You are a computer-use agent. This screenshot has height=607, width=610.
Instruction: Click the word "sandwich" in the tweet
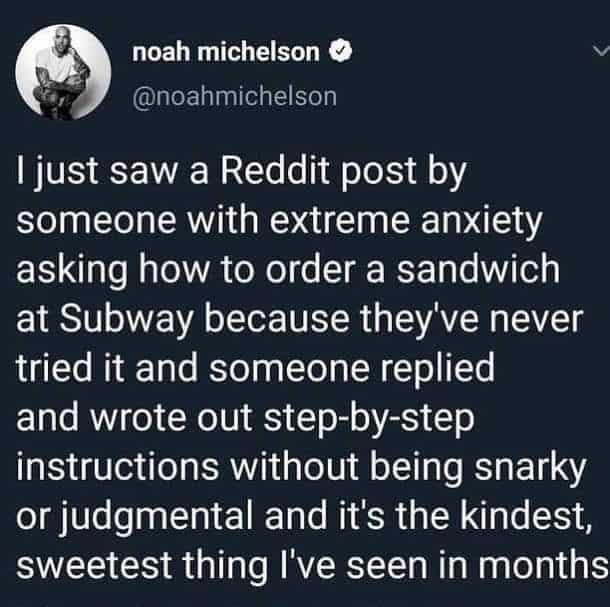478,269
